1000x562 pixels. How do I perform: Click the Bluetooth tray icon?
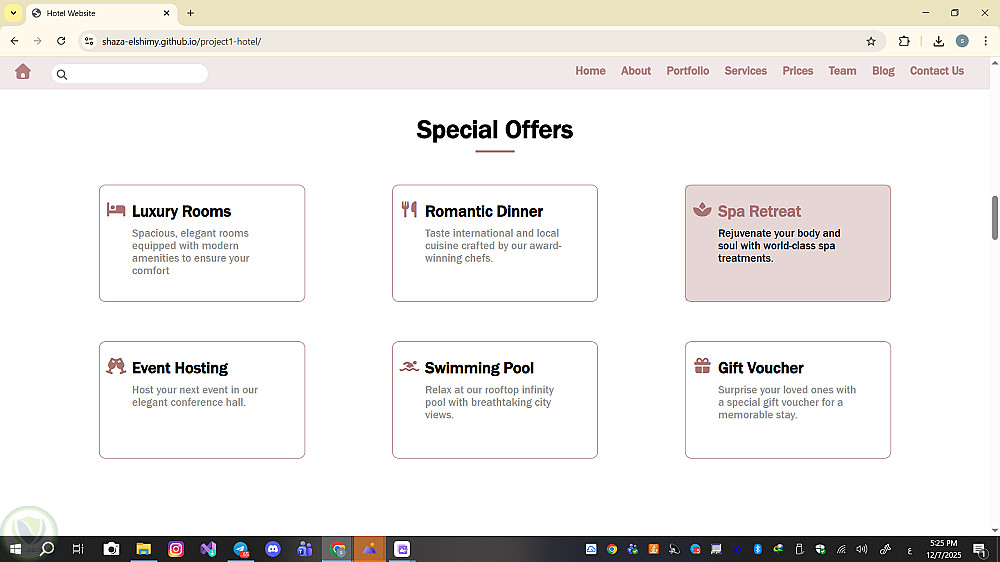coord(758,549)
